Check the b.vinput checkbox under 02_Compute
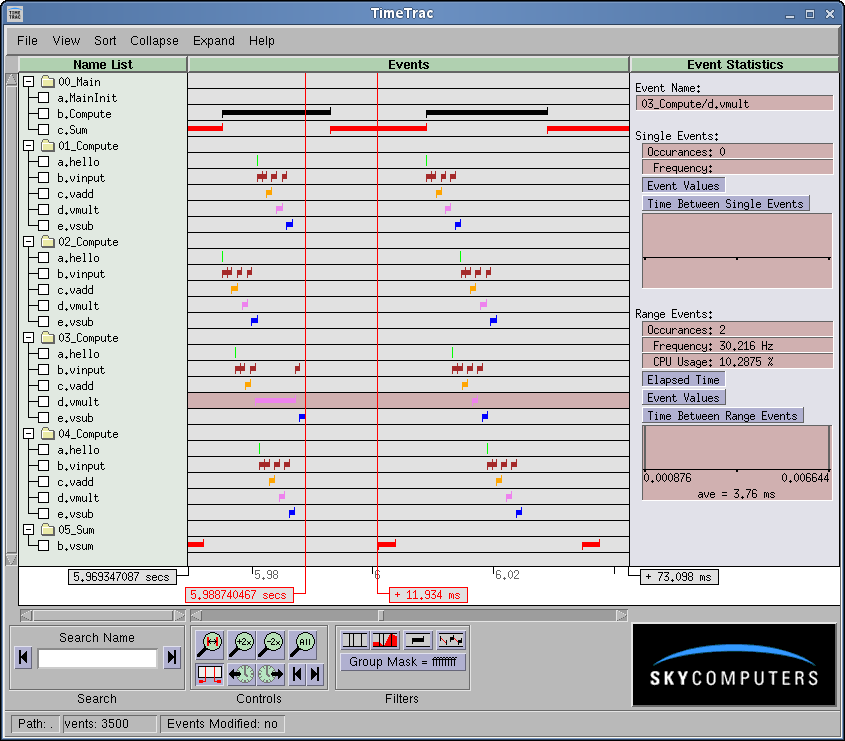This screenshot has width=845, height=741. coord(44,274)
